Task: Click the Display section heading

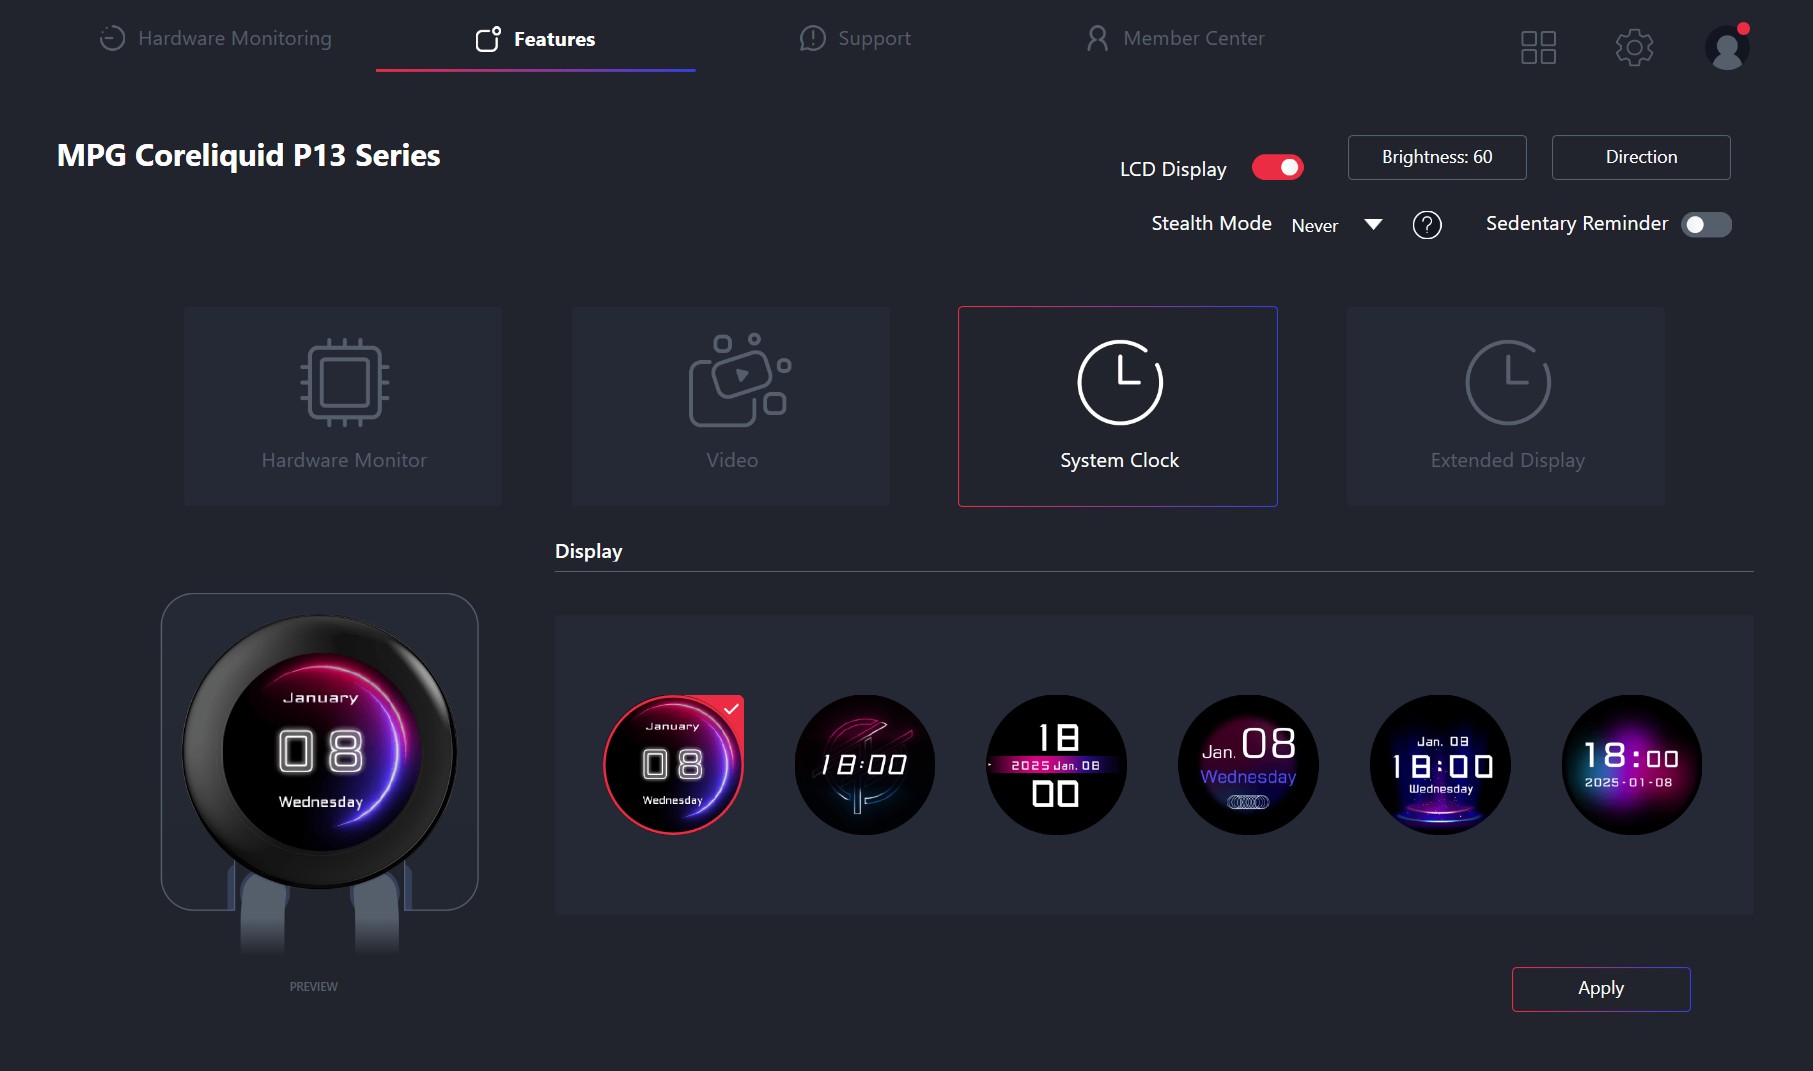Action: tap(589, 551)
